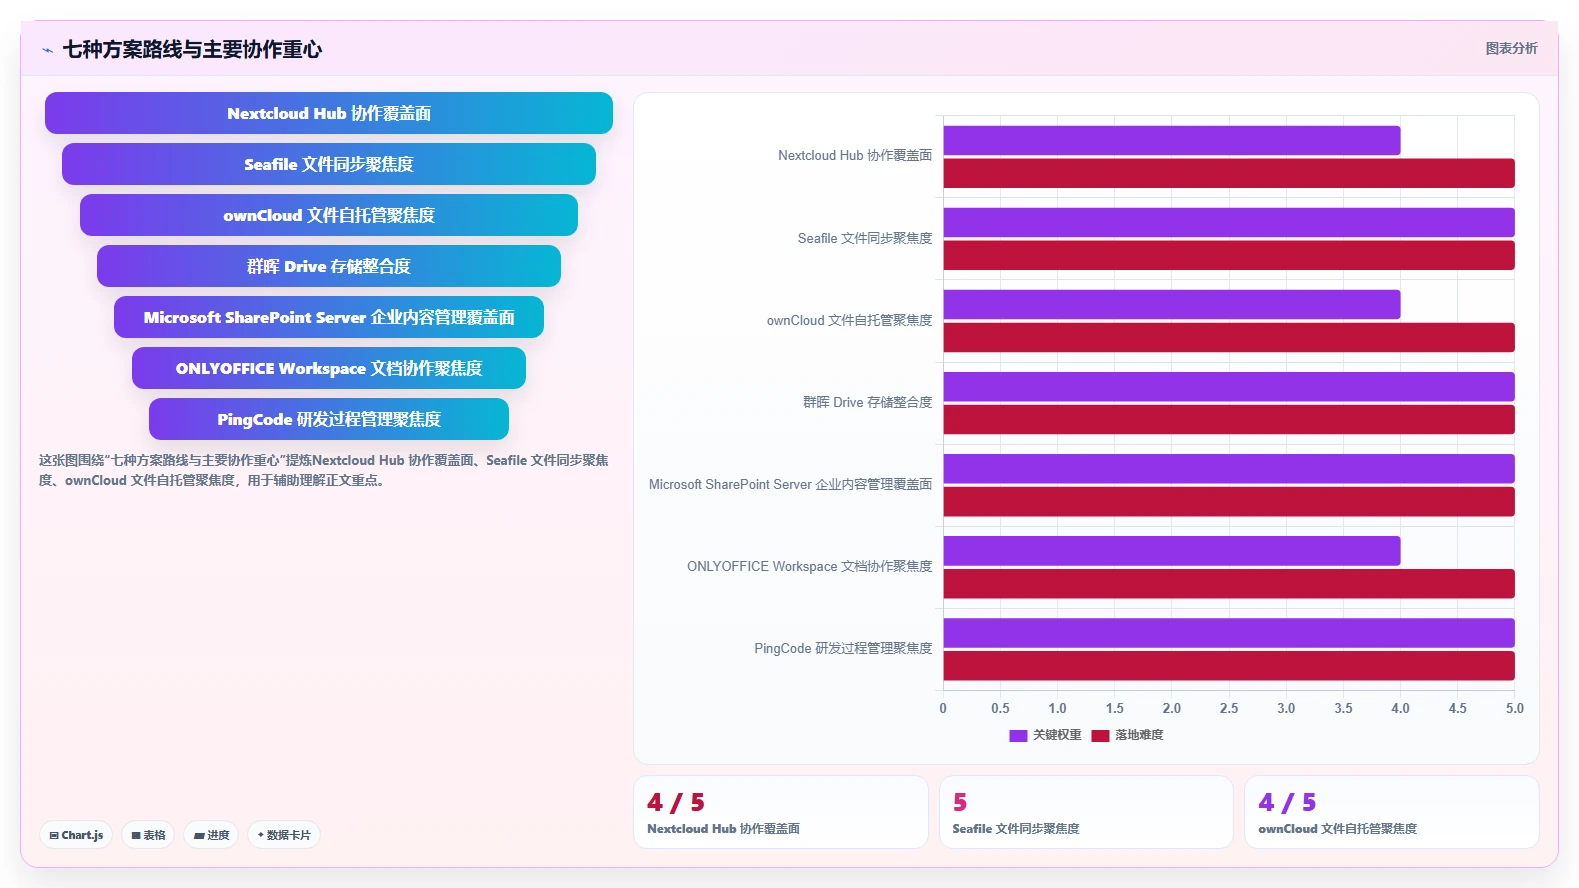Click the description paragraph starting with 这张图围绕
The image size is (1579, 888).
point(324,470)
